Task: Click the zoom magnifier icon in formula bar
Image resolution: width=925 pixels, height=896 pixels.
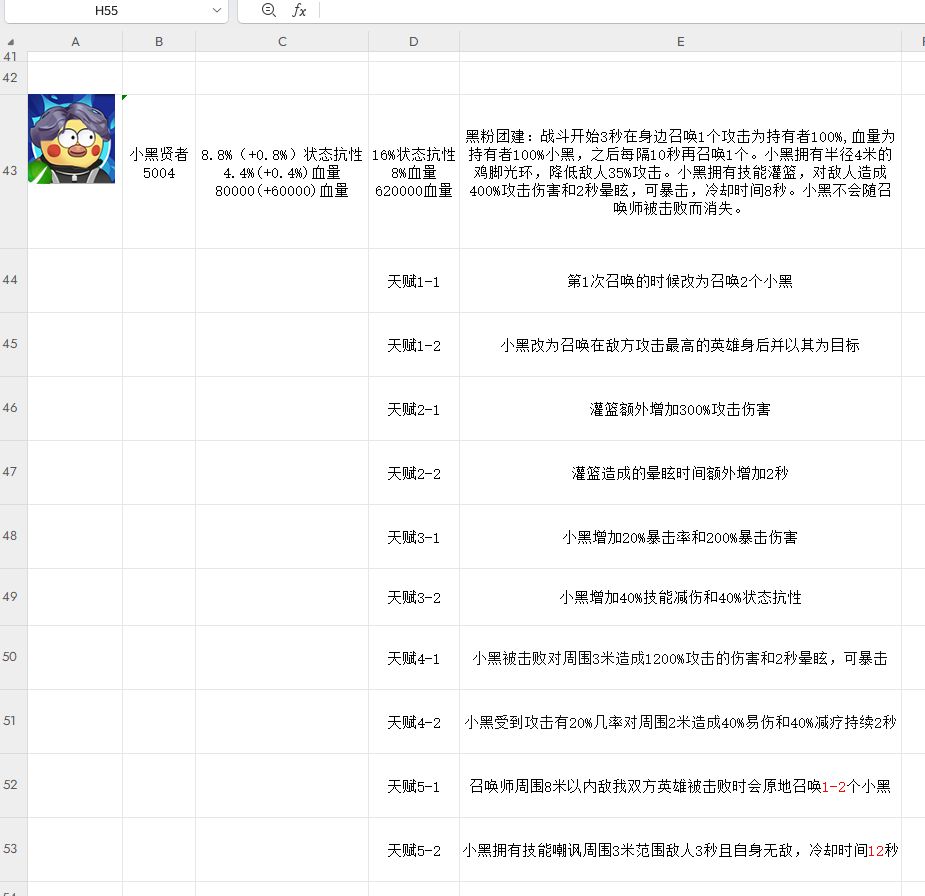Action: click(x=268, y=10)
